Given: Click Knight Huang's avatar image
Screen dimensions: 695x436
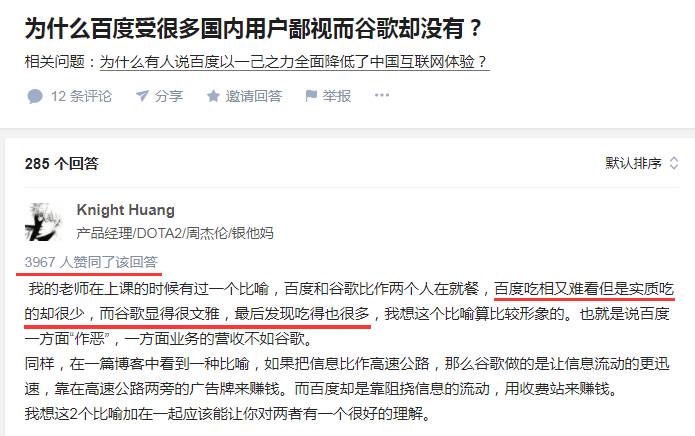Looking at the screenshot, I should [x=43, y=222].
